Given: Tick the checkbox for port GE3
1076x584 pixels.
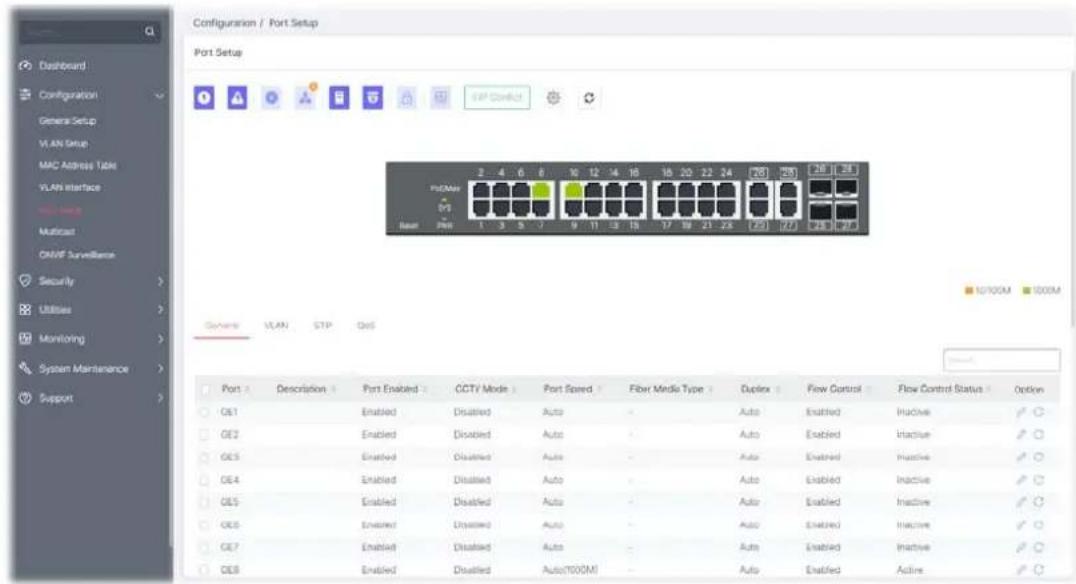Looking at the screenshot, I should coord(204,457).
